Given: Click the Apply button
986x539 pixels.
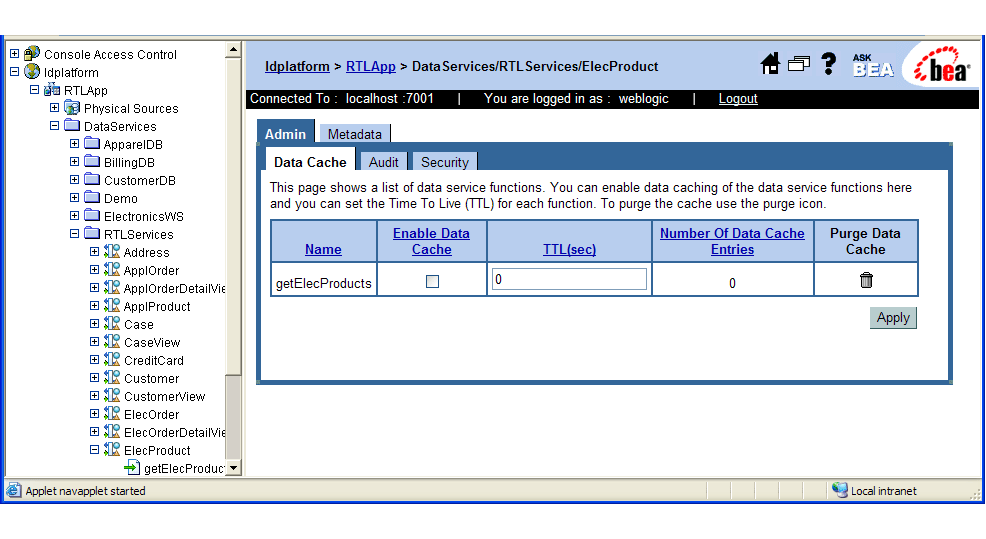Looking at the screenshot, I should (x=893, y=318).
